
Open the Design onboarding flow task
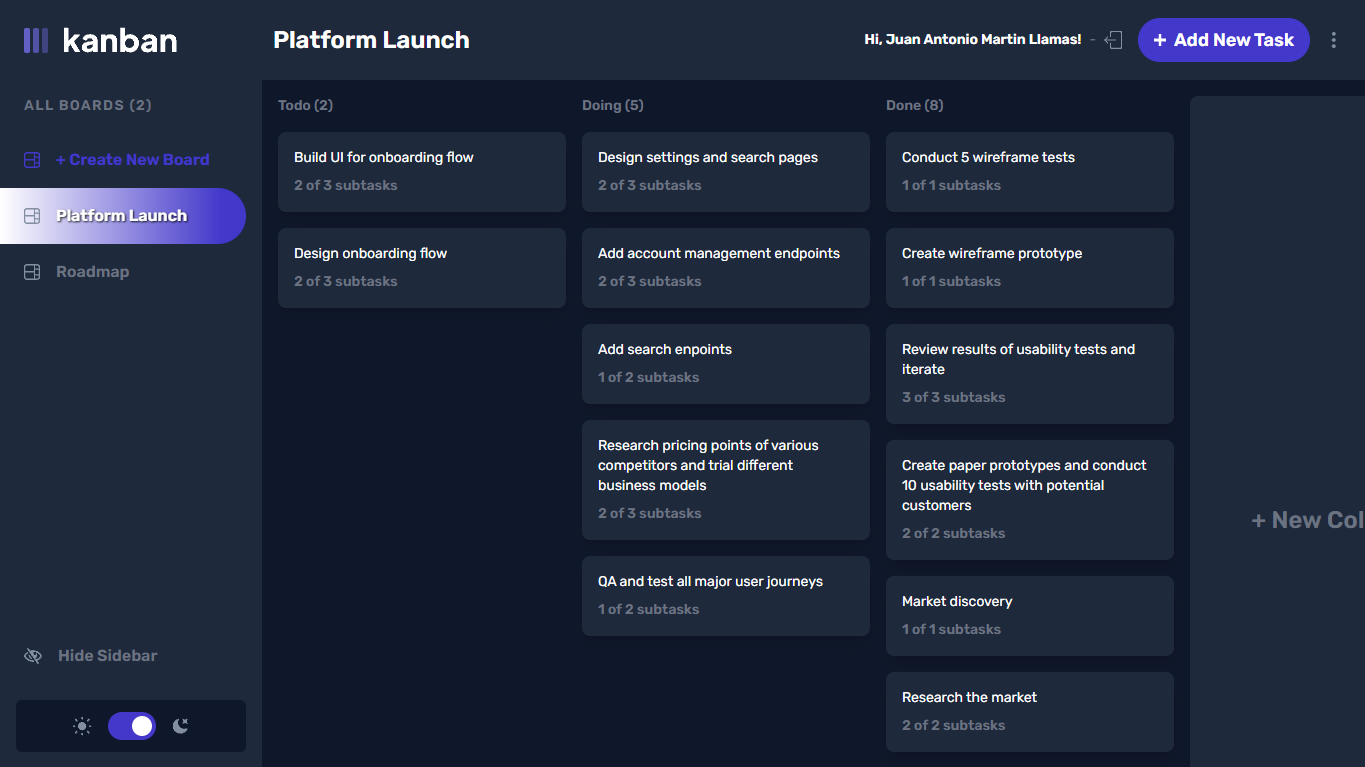click(x=421, y=267)
